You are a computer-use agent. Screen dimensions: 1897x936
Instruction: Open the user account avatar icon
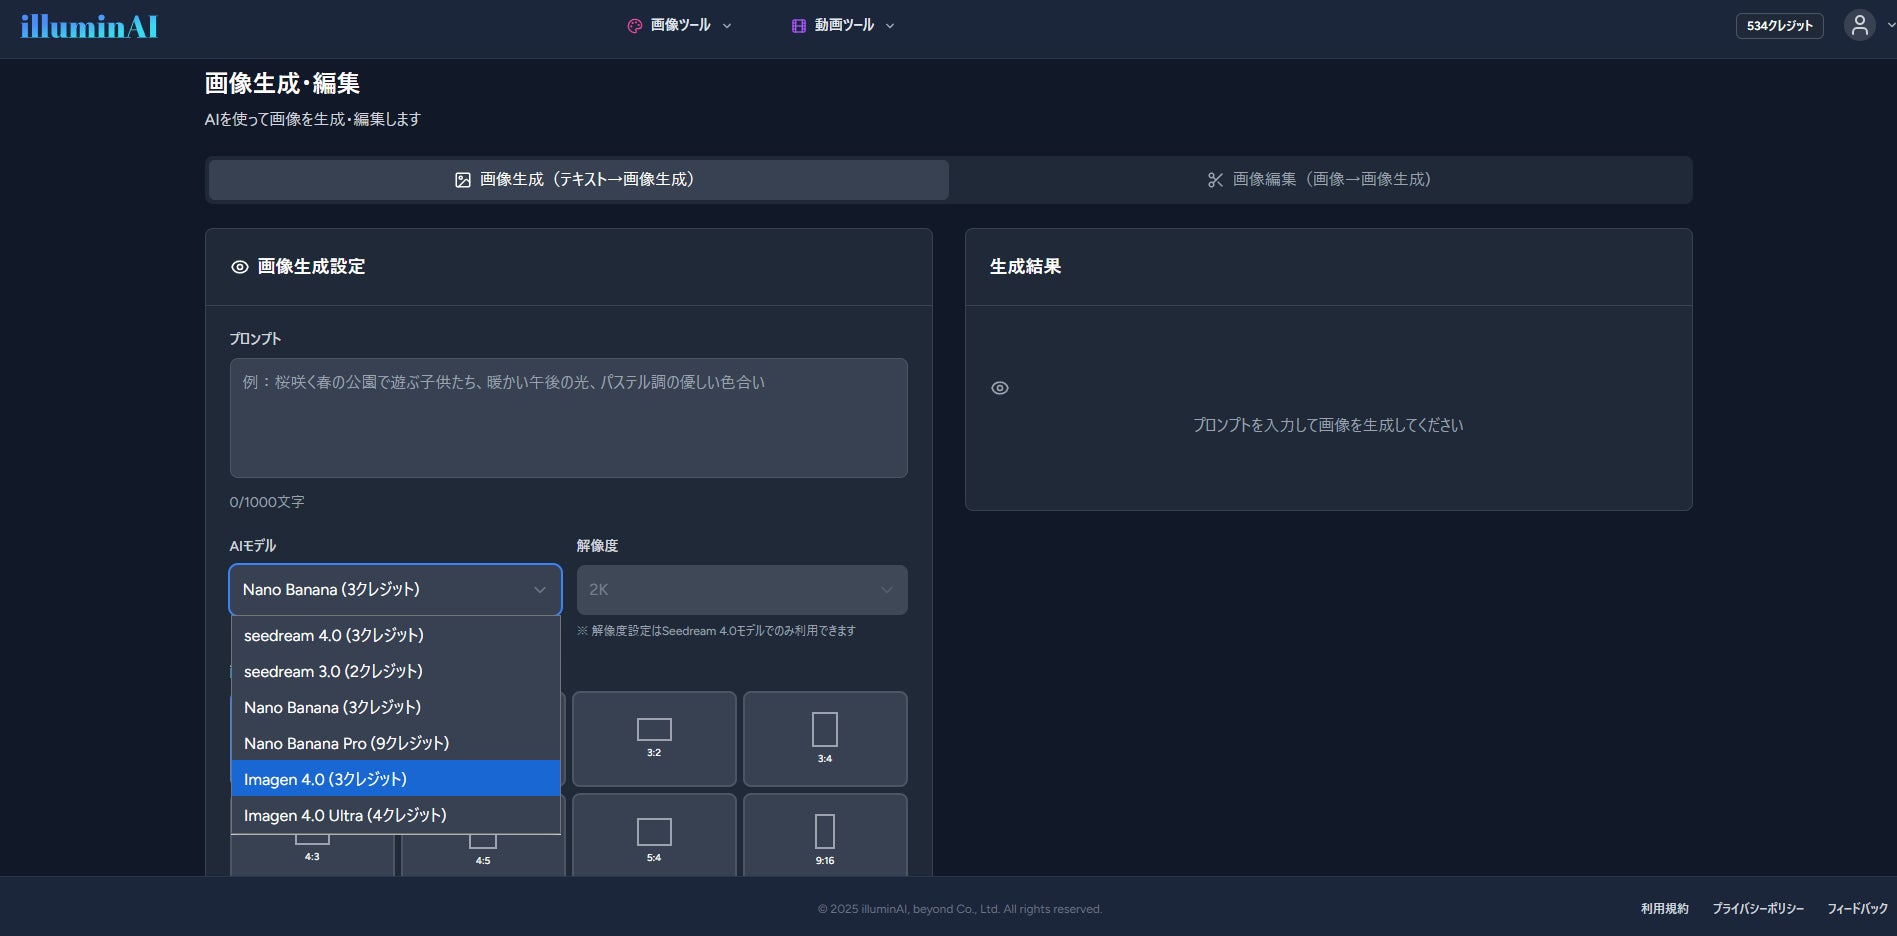(x=1859, y=25)
